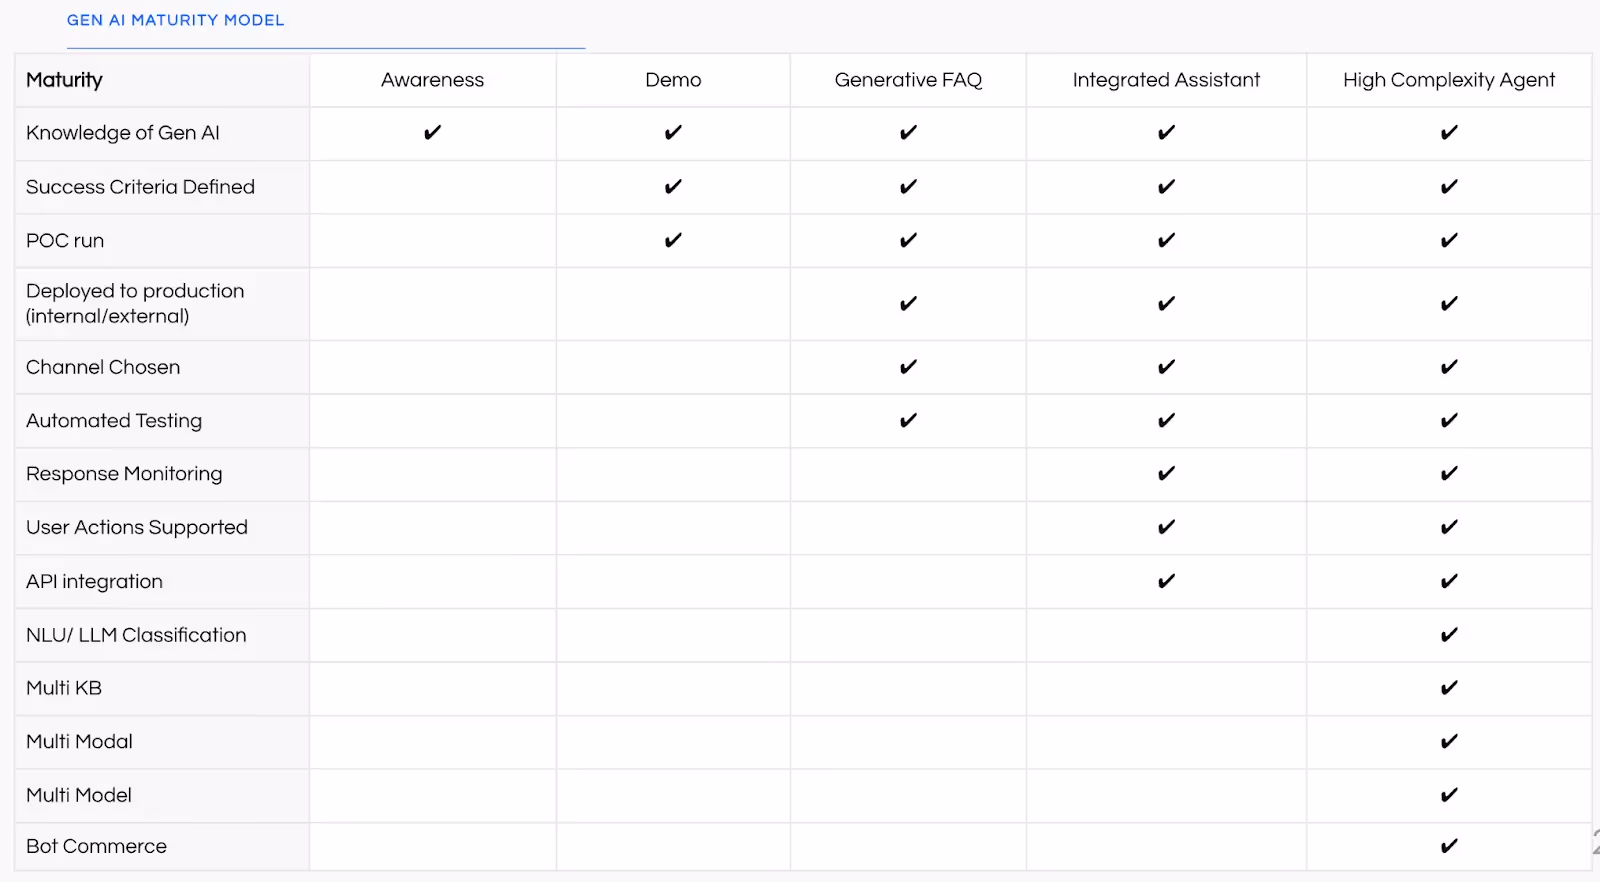
Task: Click High Complexity Agent checkmark for Success Criteria Defined
Action: tap(1449, 186)
